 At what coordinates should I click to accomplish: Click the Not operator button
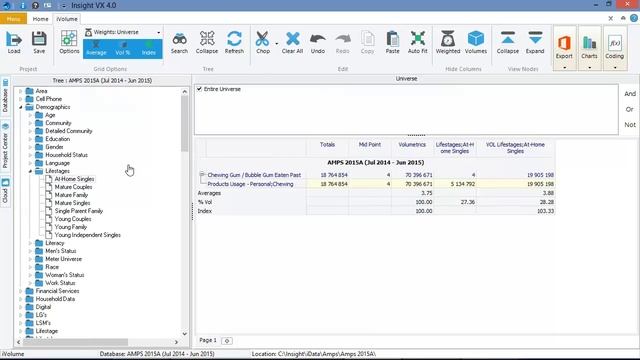click(x=630, y=125)
